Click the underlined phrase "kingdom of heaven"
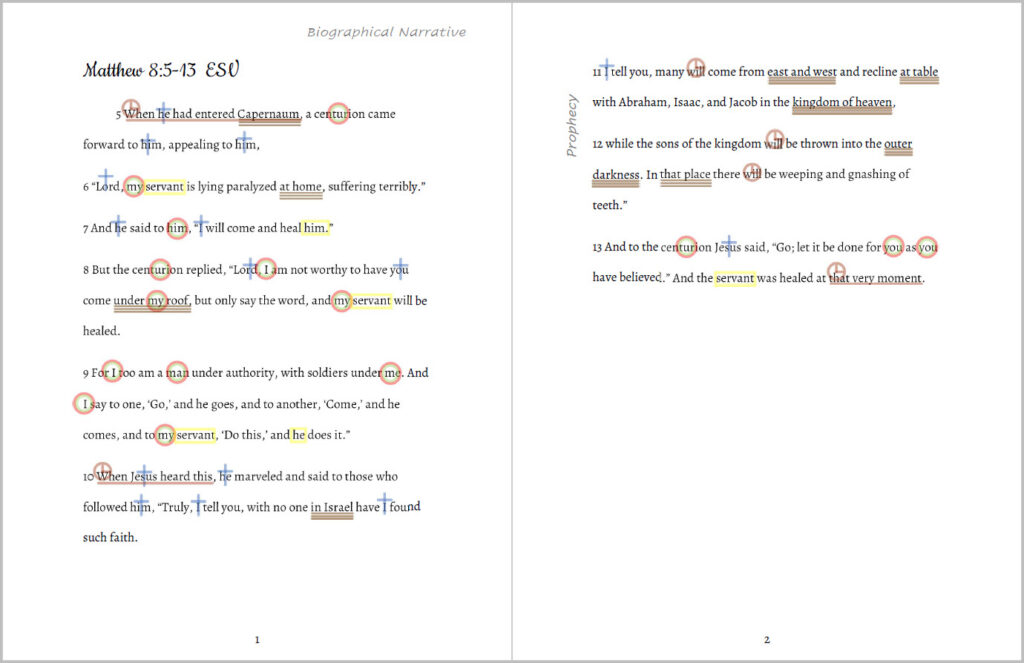 (842, 102)
